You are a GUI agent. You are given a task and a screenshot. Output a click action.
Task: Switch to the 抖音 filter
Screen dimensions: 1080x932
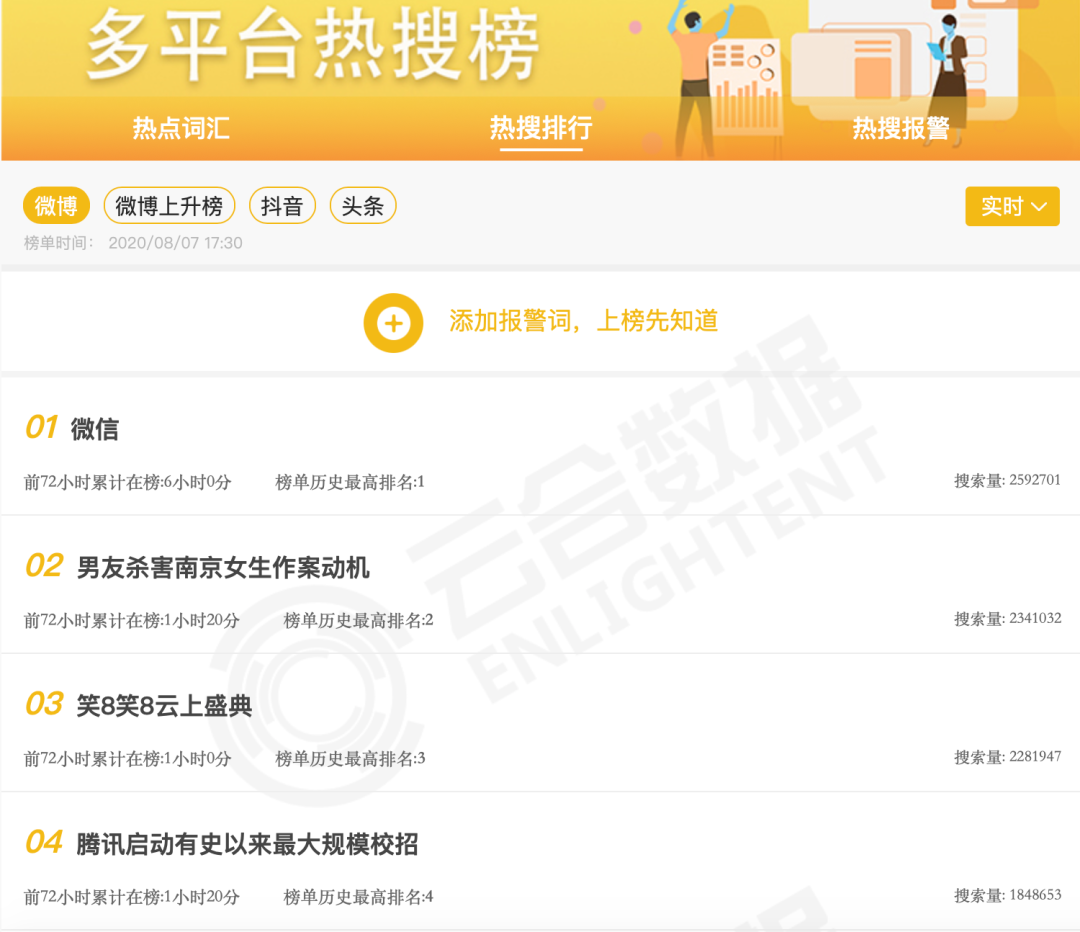tap(282, 205)
